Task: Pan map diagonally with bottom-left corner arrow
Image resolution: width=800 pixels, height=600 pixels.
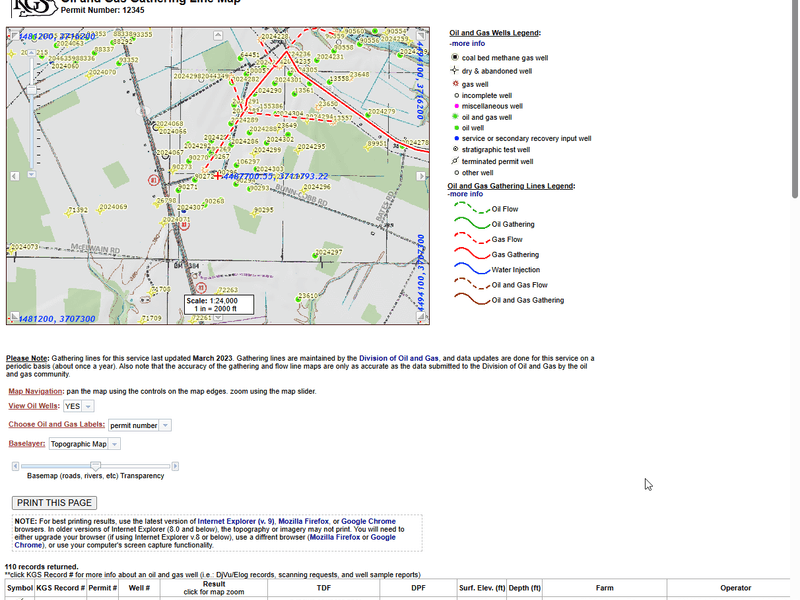Action: 14,317
